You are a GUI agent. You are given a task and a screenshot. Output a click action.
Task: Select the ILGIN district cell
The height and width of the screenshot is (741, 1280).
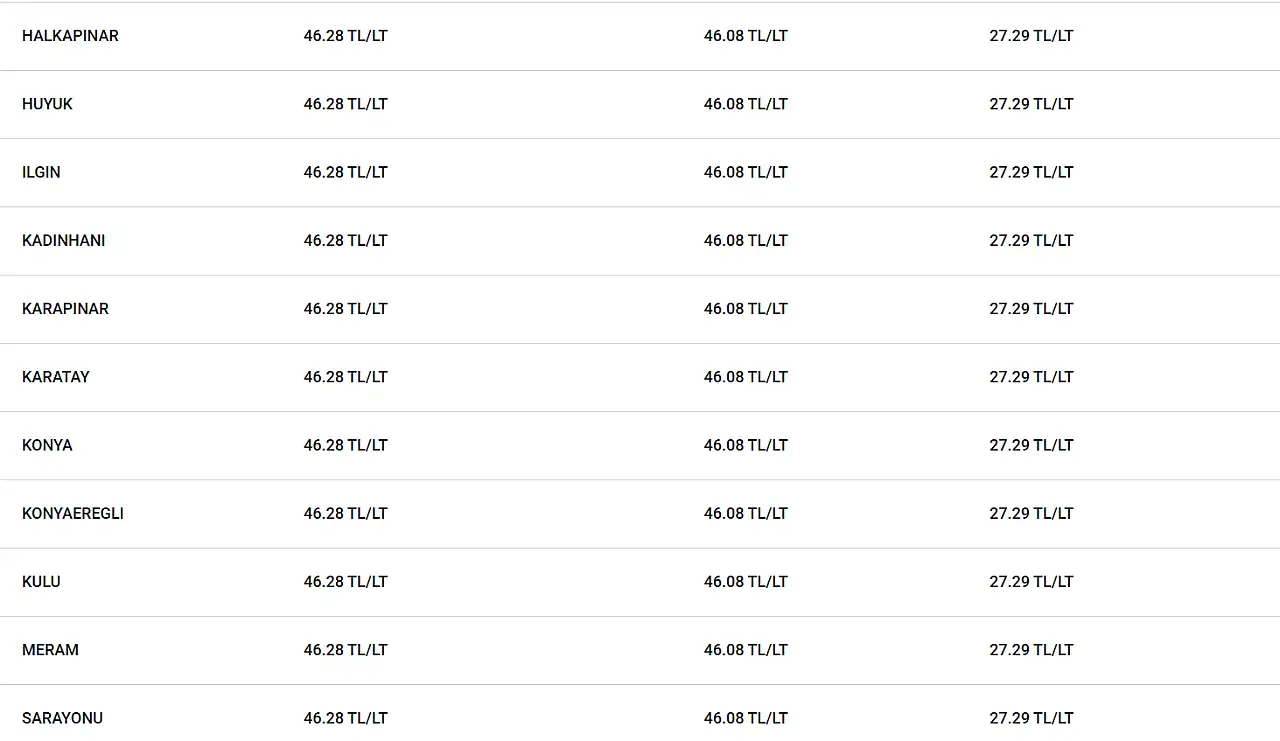point(41,172)
